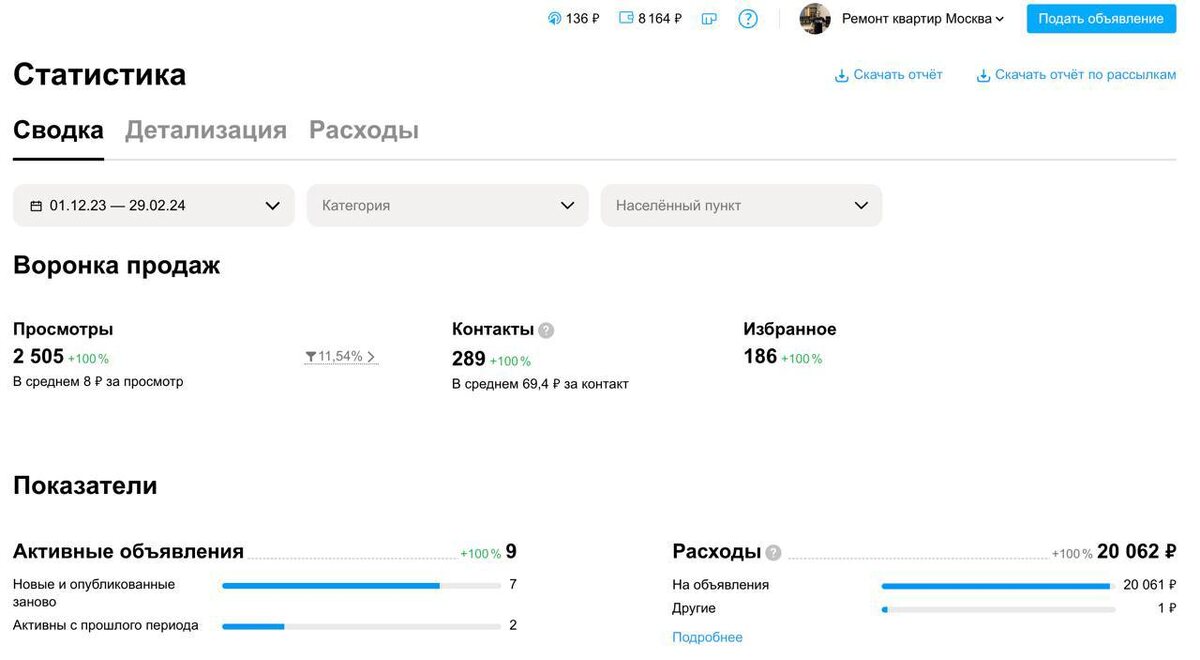Open help via the question mark icon
The image size is (1200, 660).
747,18
